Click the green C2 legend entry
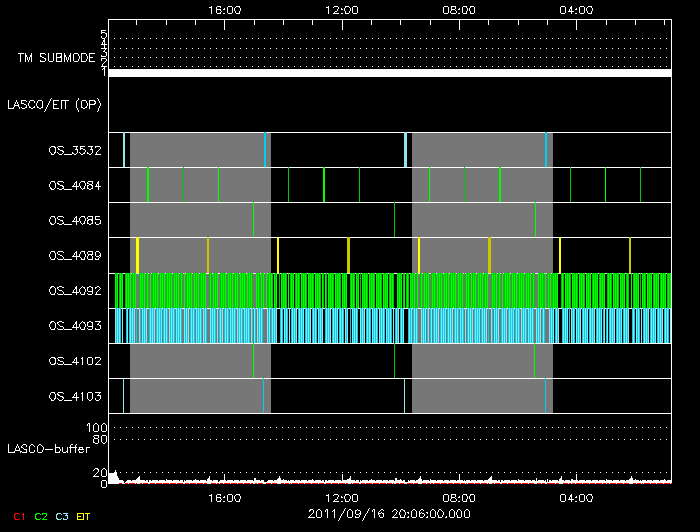The height and width of the screenshot is (532, 700). click(x=40, y=515)
